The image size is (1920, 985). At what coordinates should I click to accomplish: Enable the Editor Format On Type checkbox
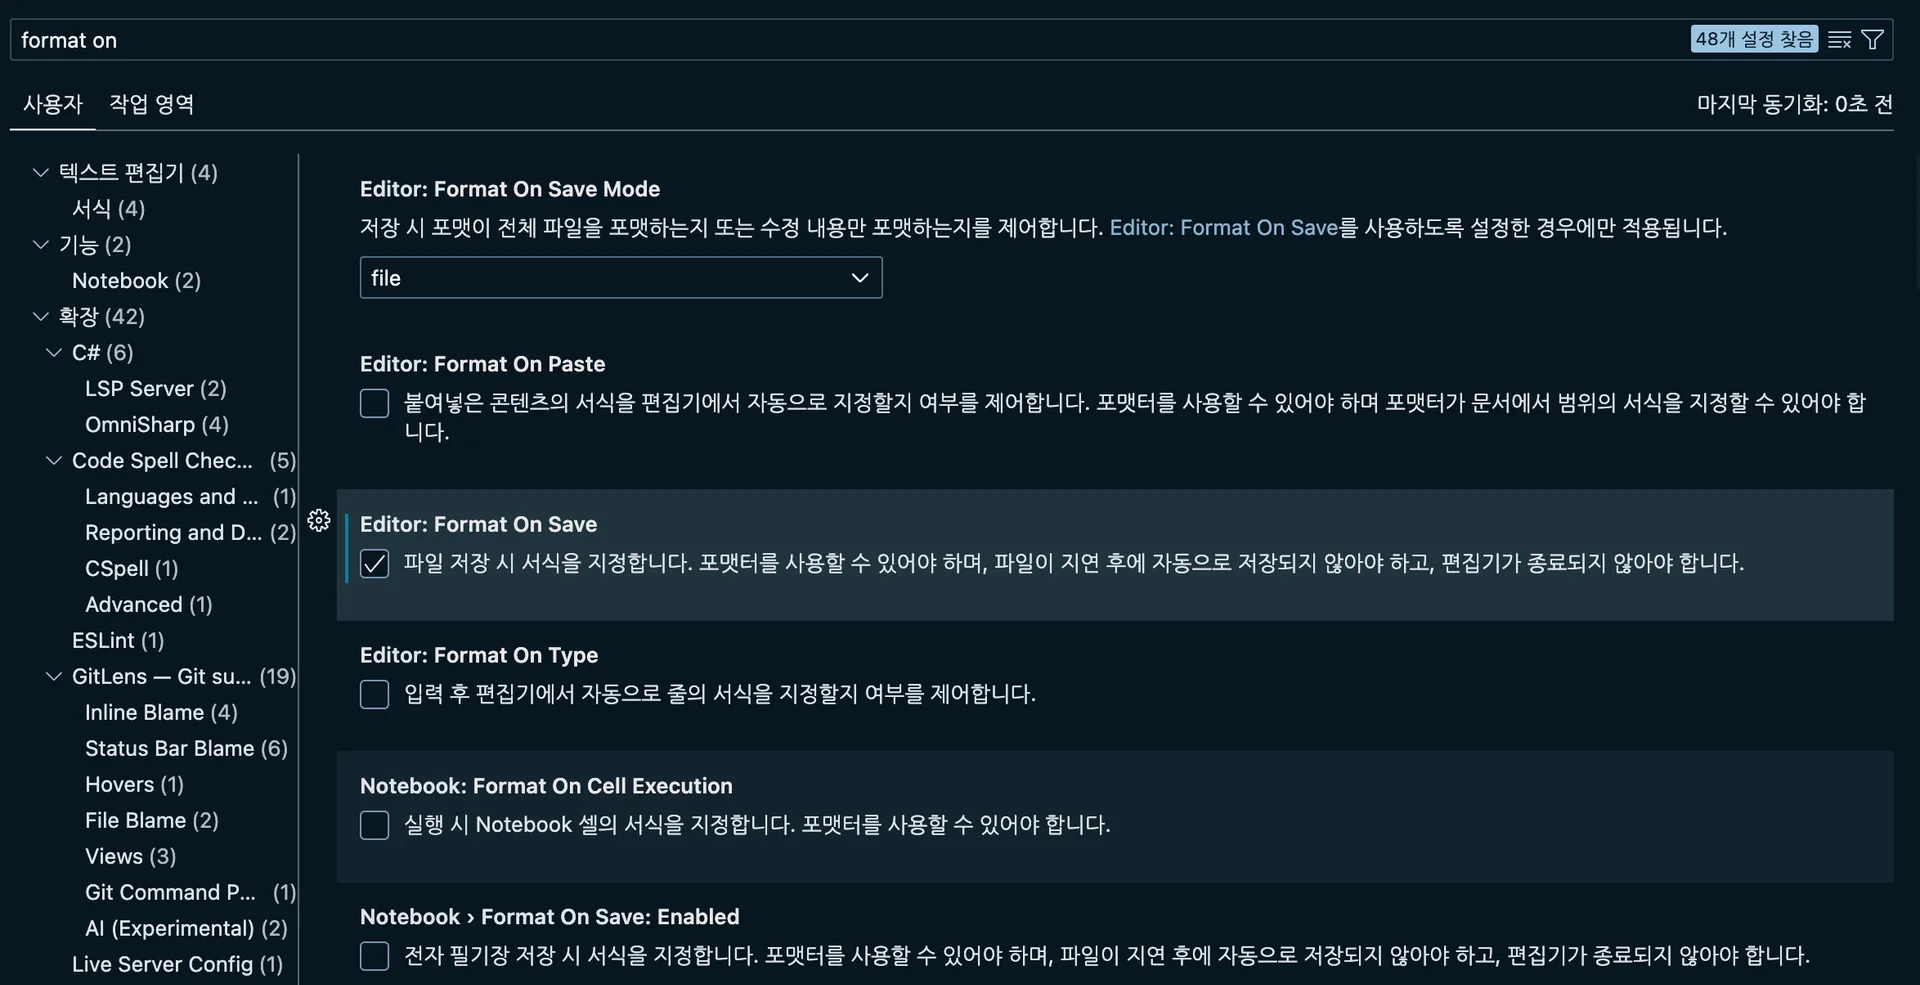(374, 695)
